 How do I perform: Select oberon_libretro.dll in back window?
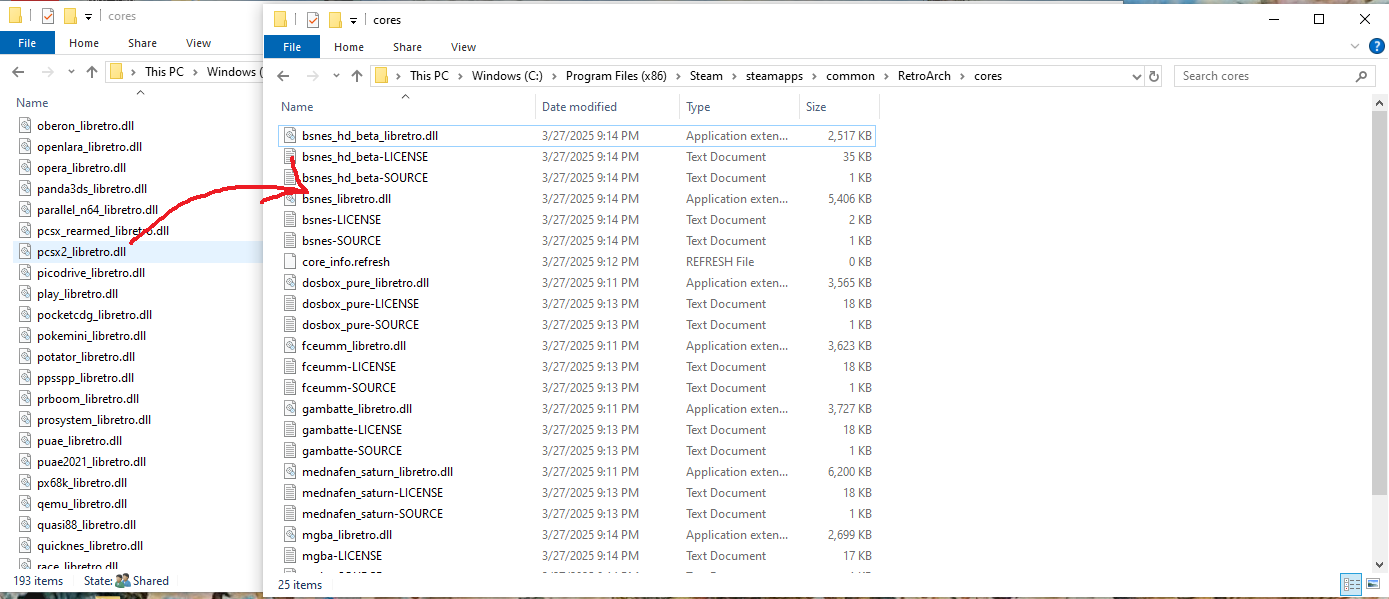pos(85,126)
